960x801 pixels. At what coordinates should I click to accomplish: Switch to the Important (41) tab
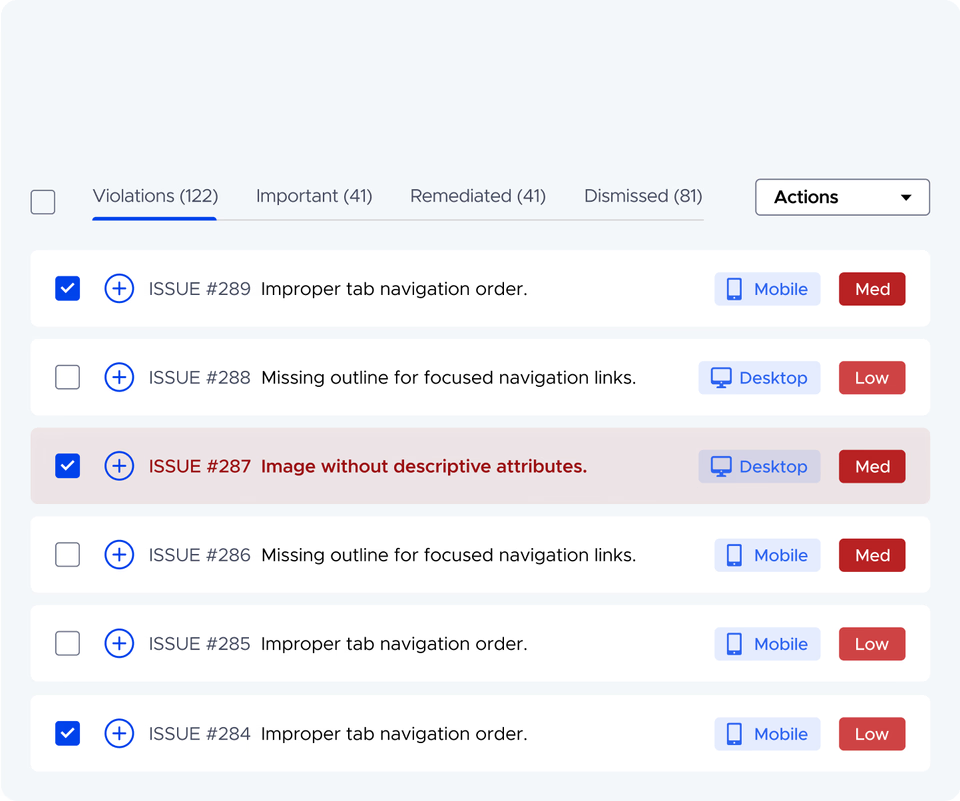[314, 196]
